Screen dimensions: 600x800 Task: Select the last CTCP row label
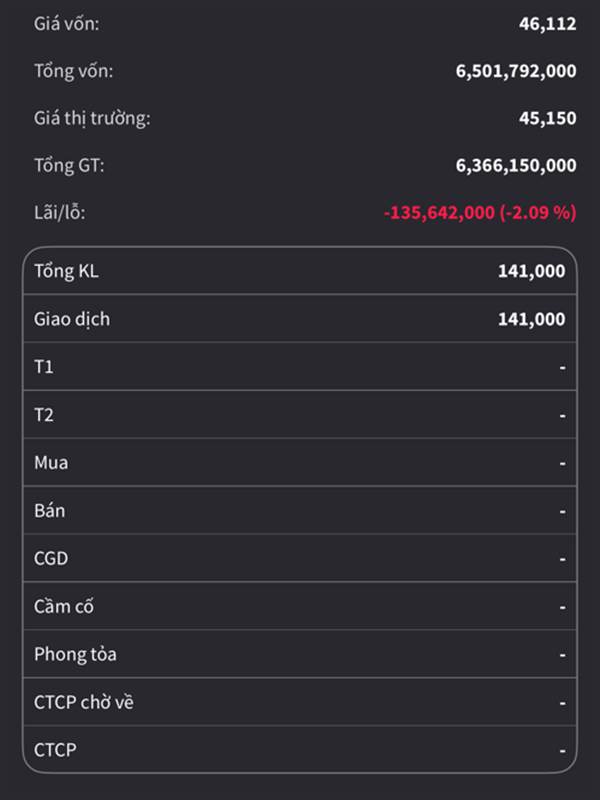coord(55,749)
